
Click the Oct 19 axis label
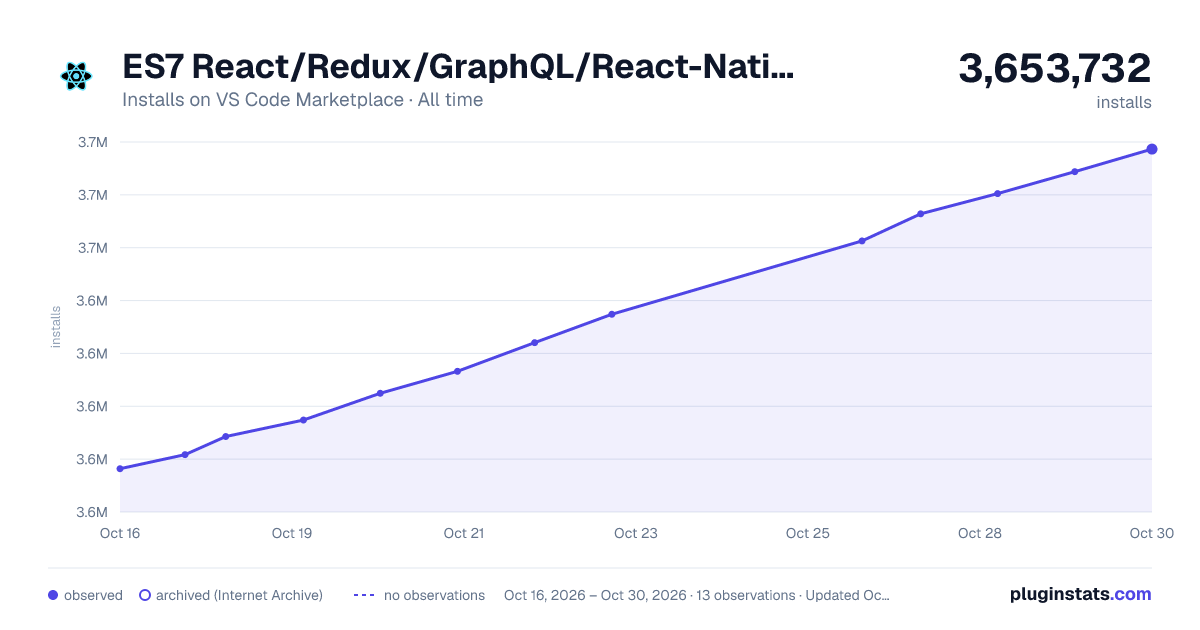point(292,533)
